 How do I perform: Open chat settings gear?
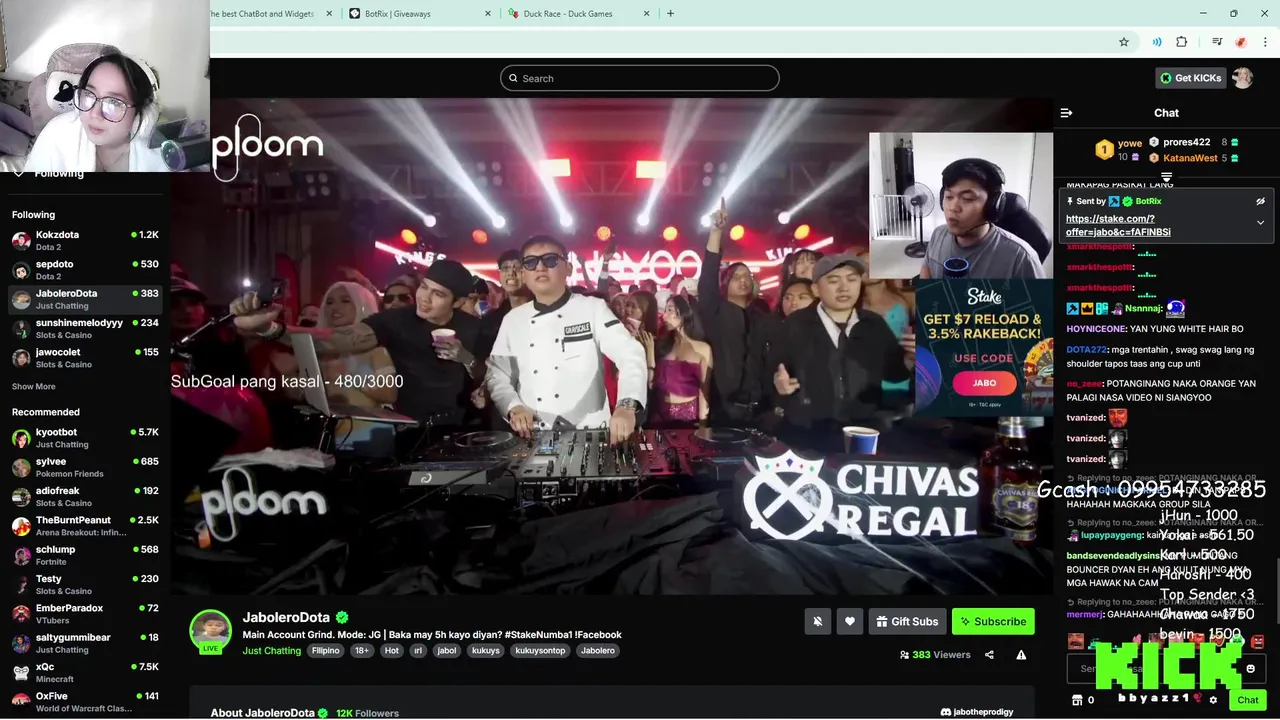click(1212, 700)
